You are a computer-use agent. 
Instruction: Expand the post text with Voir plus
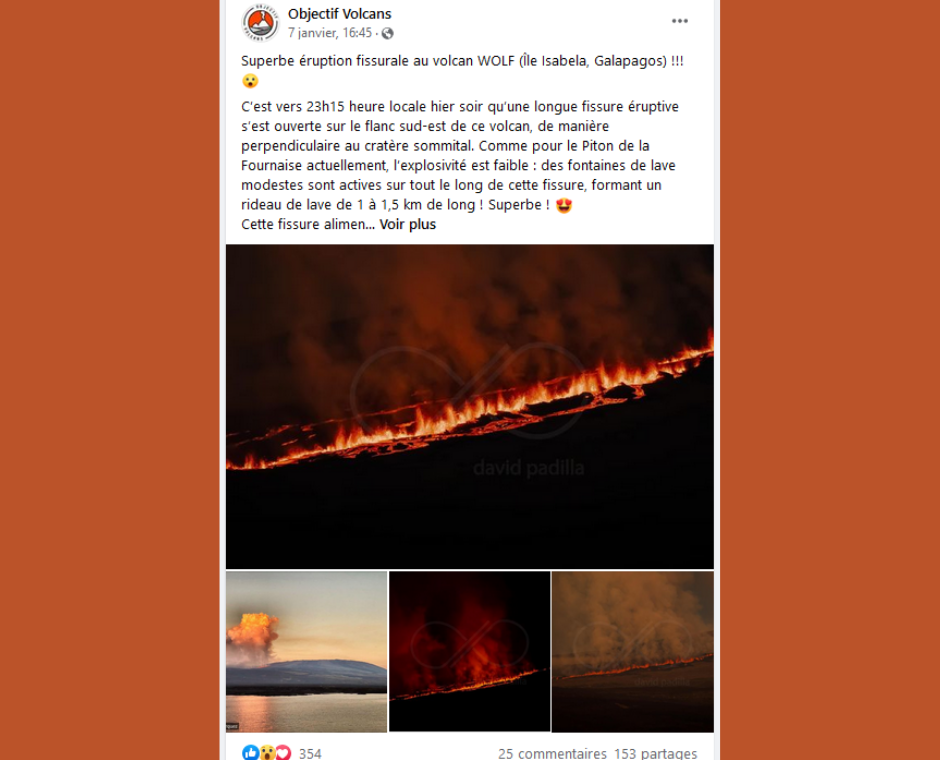coord(408,224)
